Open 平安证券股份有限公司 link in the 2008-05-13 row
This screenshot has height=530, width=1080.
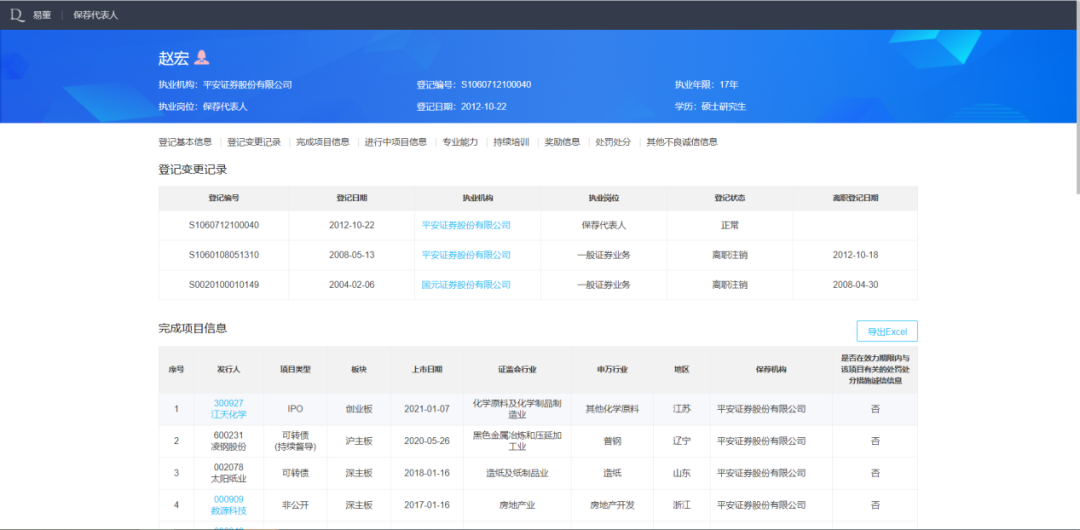click(466, 255)
